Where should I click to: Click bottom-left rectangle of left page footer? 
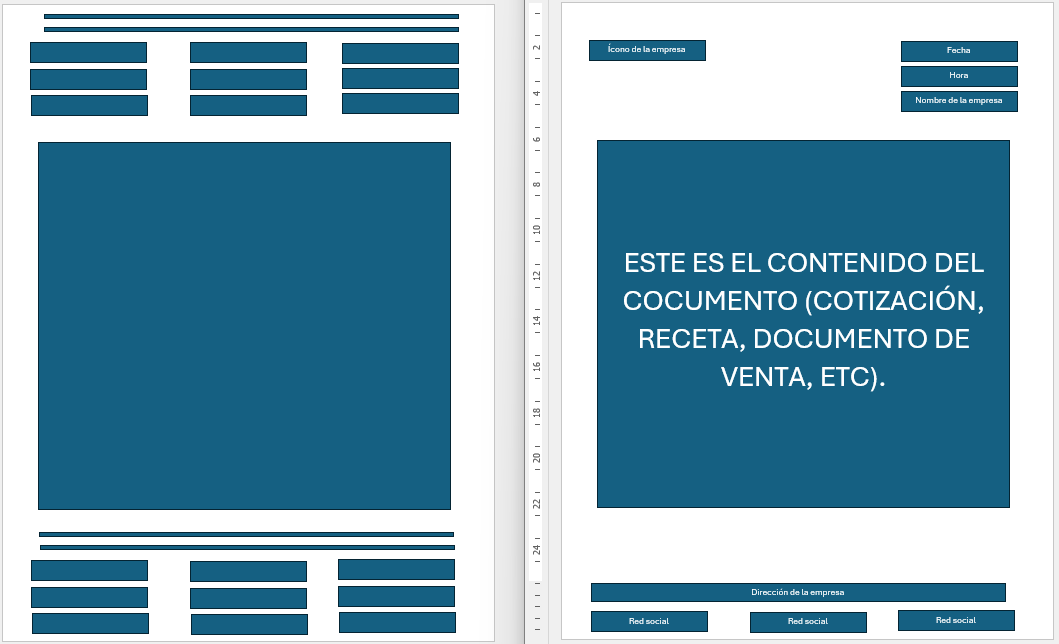coord(90,623)
